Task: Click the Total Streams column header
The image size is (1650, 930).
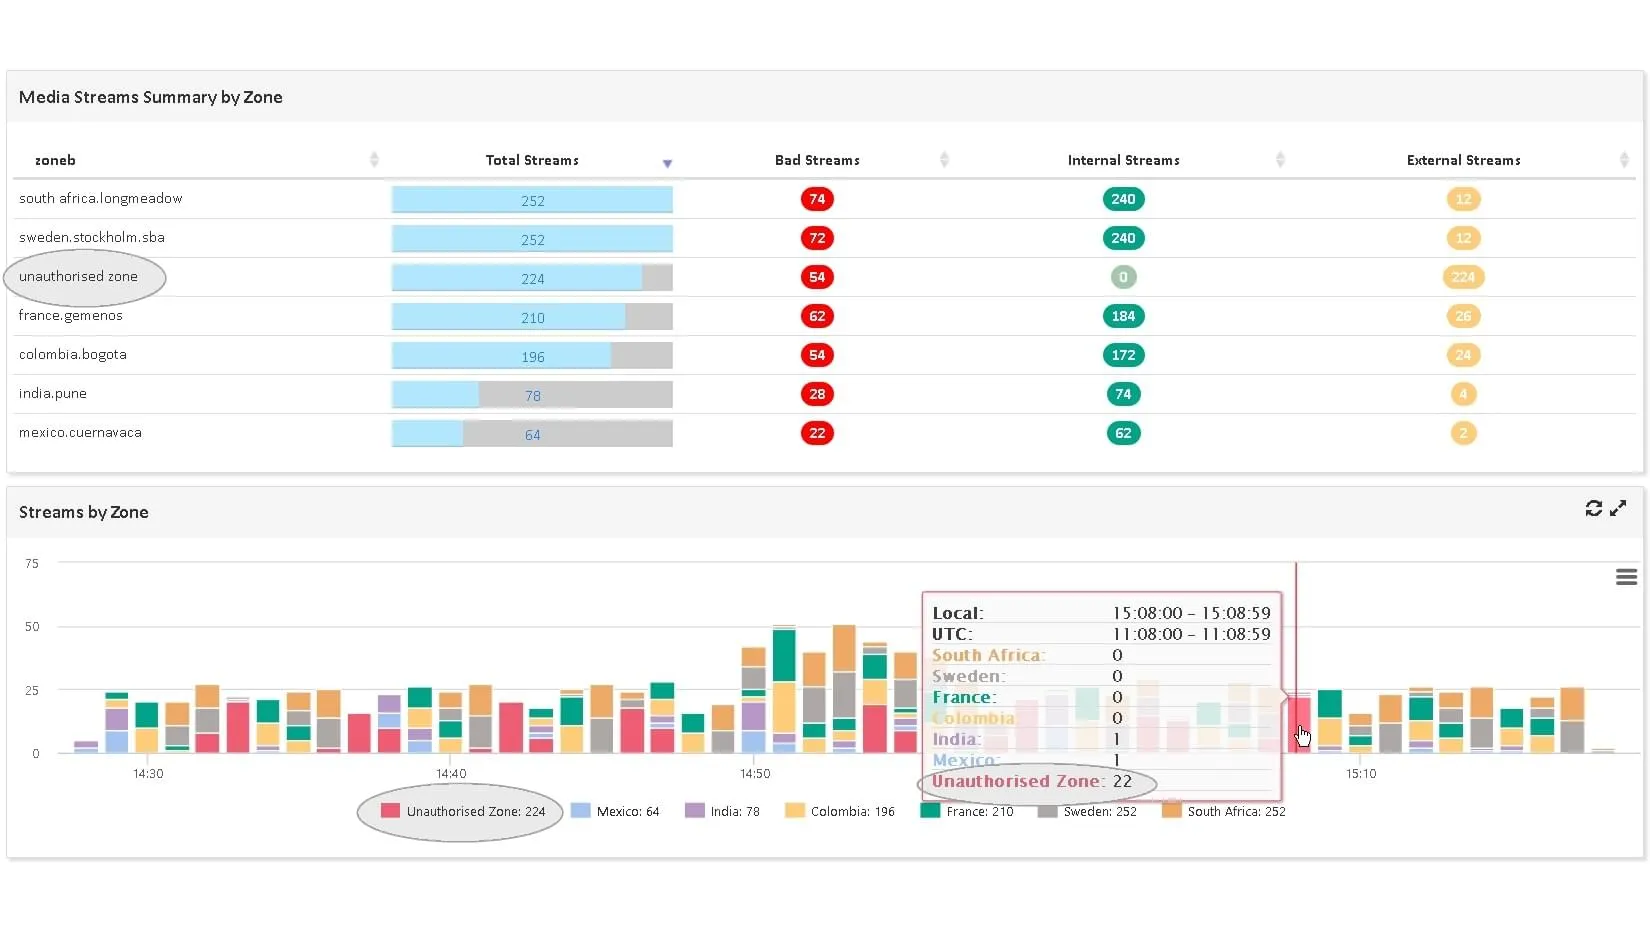Action: pos(532,160)
